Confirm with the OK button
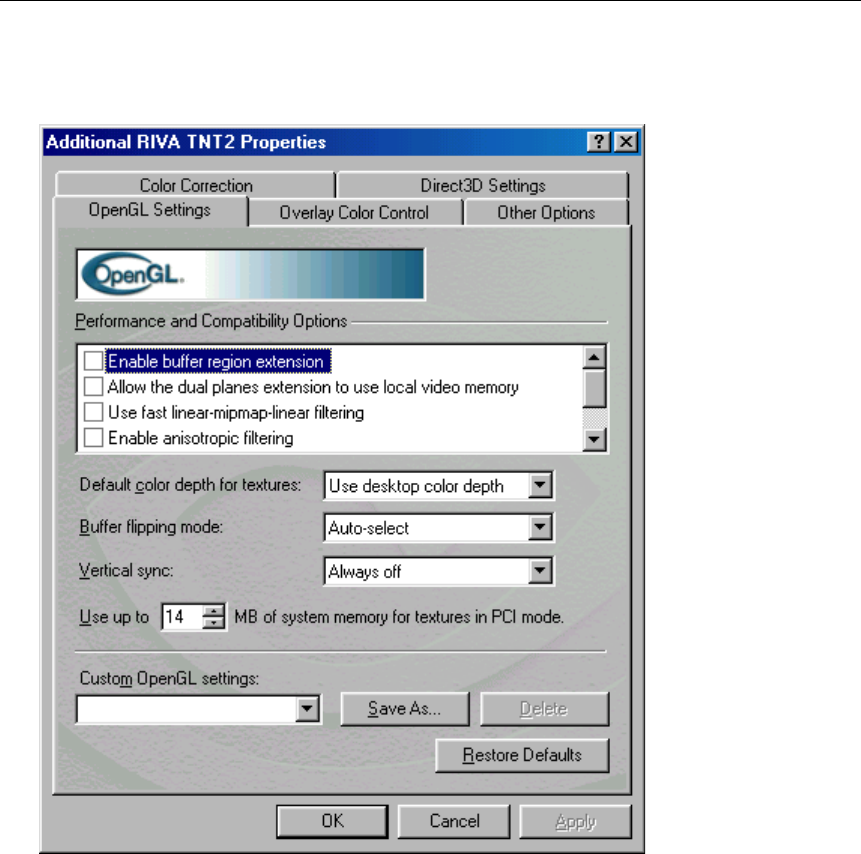Viewport: 861px width, 854px height. click(x=332, y=821)
